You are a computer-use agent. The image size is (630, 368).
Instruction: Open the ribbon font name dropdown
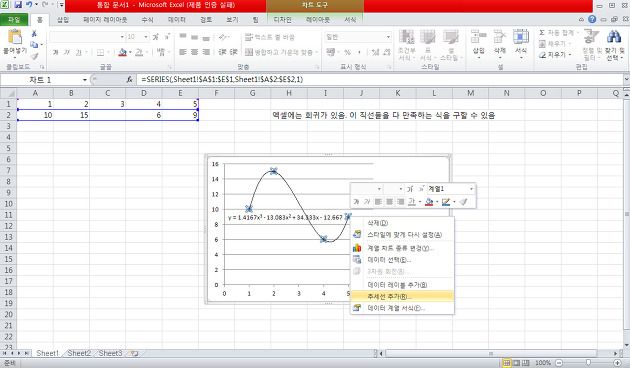[122, 37]
